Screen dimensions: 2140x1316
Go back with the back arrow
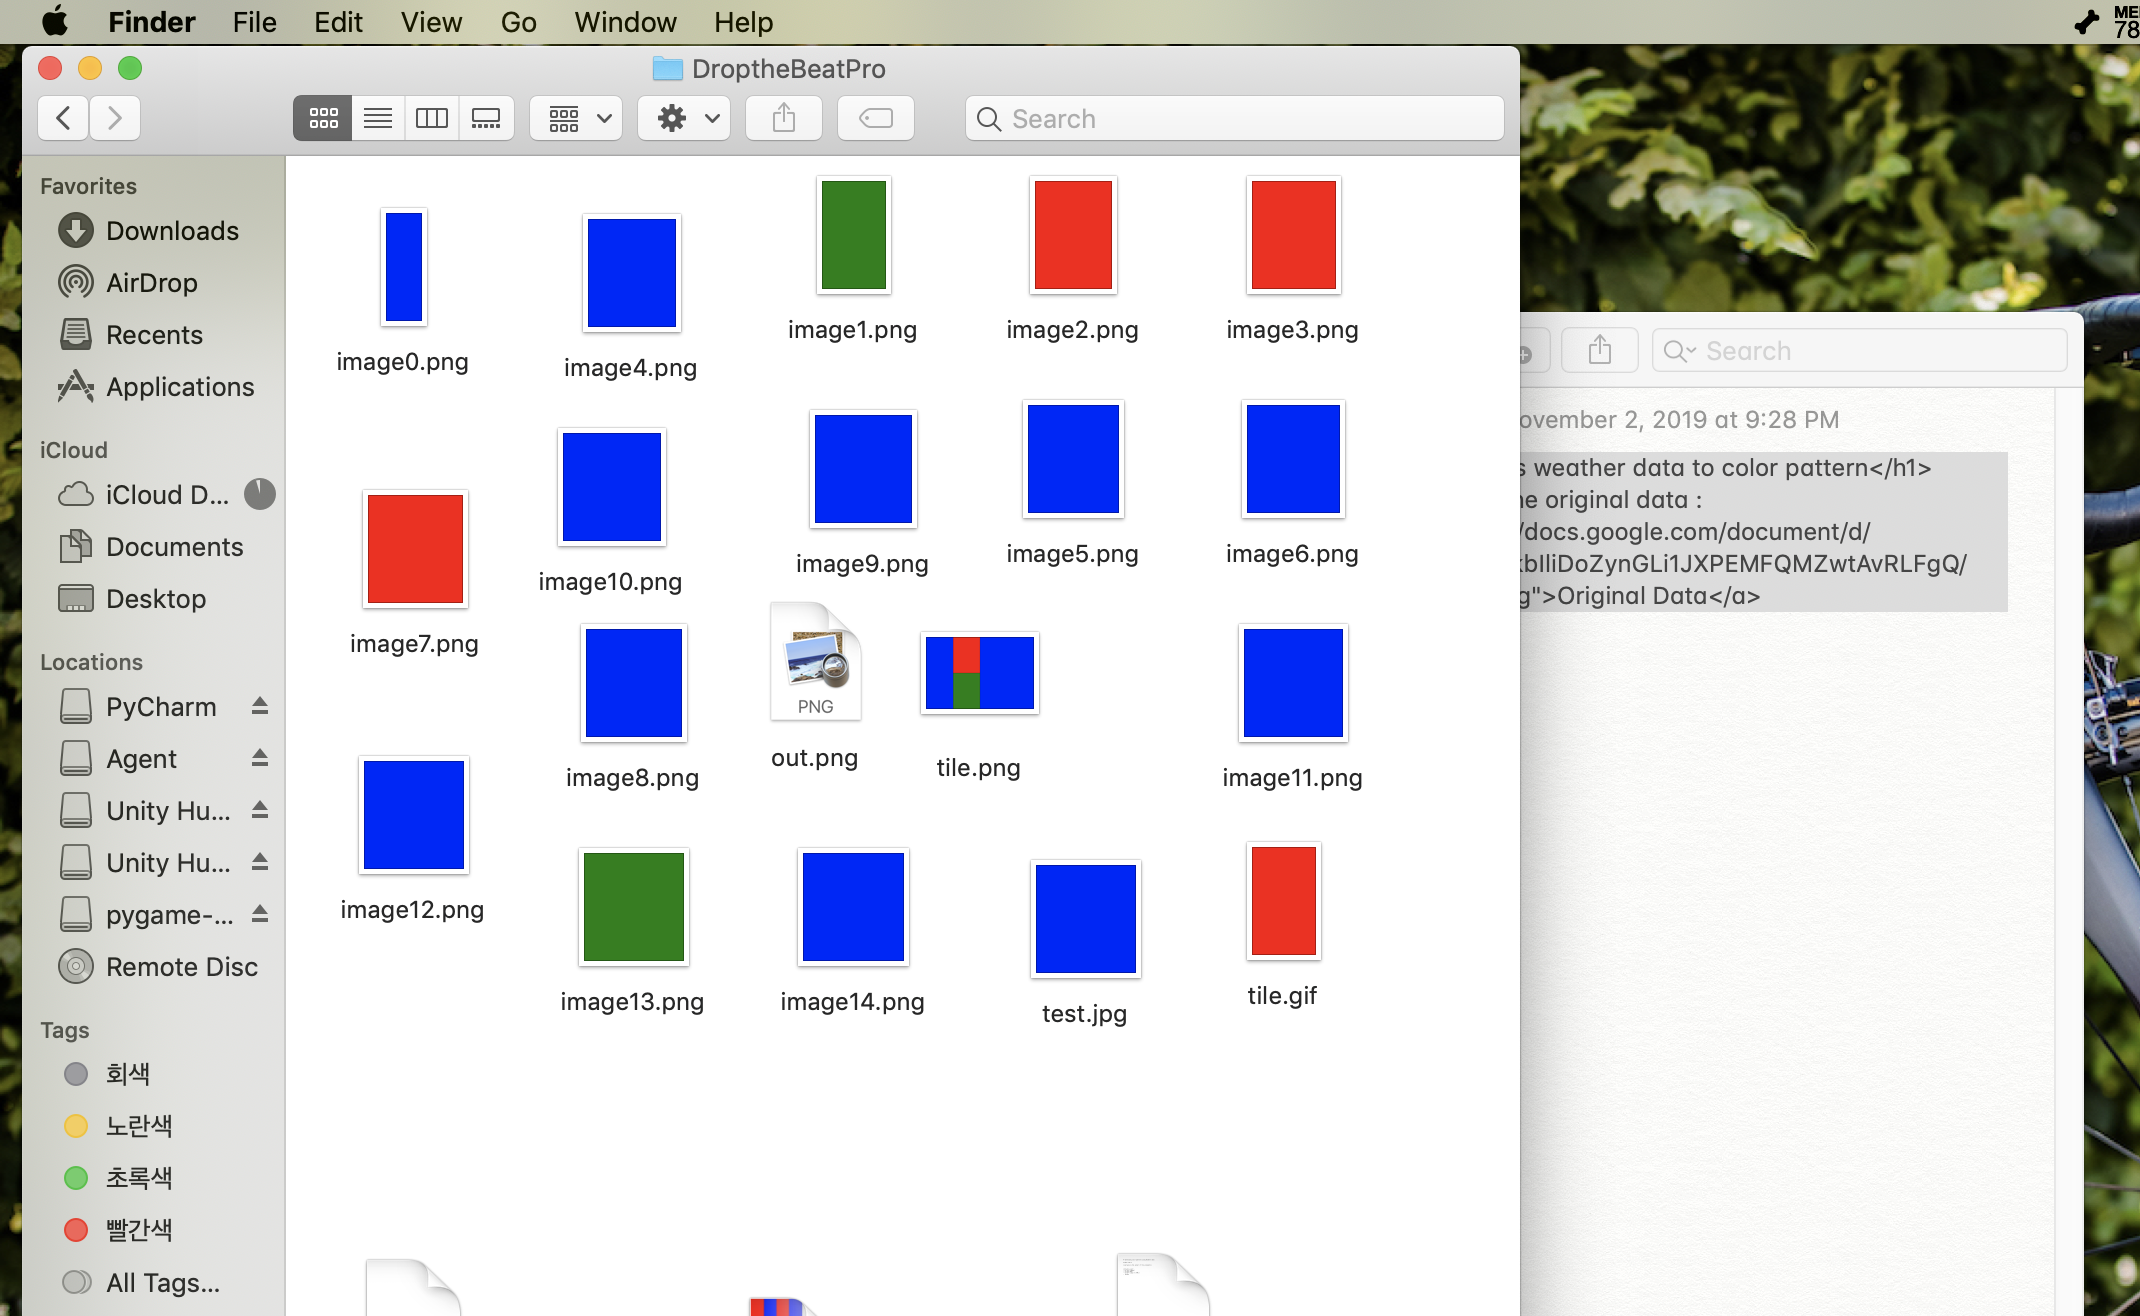click(63, 119)
